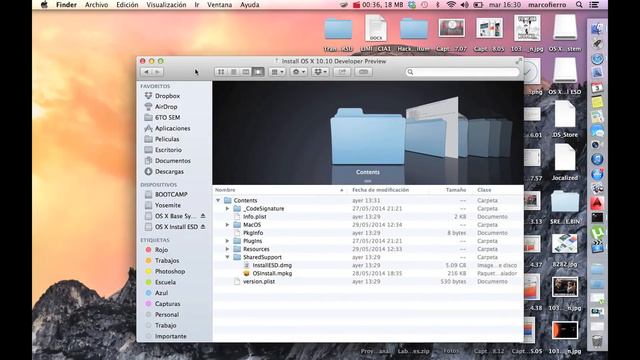The image size is (640, 360).
Task: Eject OS X Base System volume
Action: click(203, 216)
